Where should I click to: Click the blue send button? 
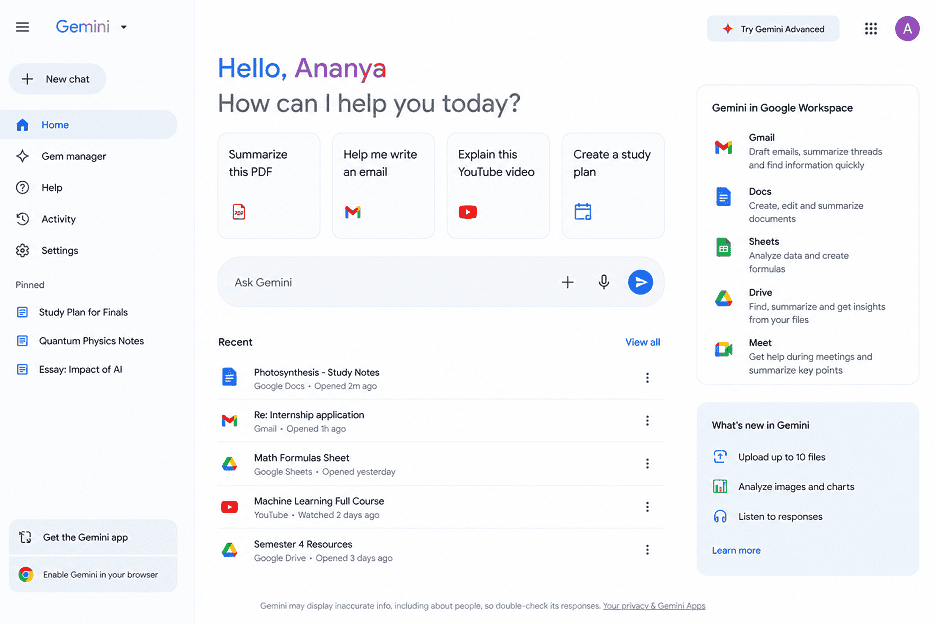pos(641,282)
